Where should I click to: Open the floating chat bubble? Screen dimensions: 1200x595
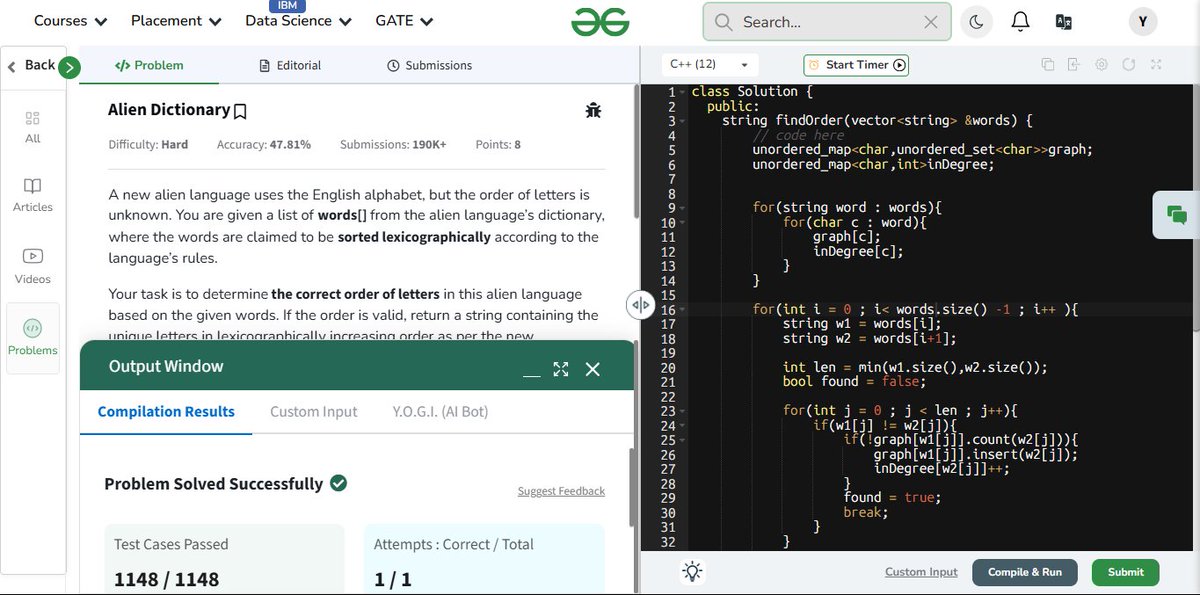(1177, 214)
